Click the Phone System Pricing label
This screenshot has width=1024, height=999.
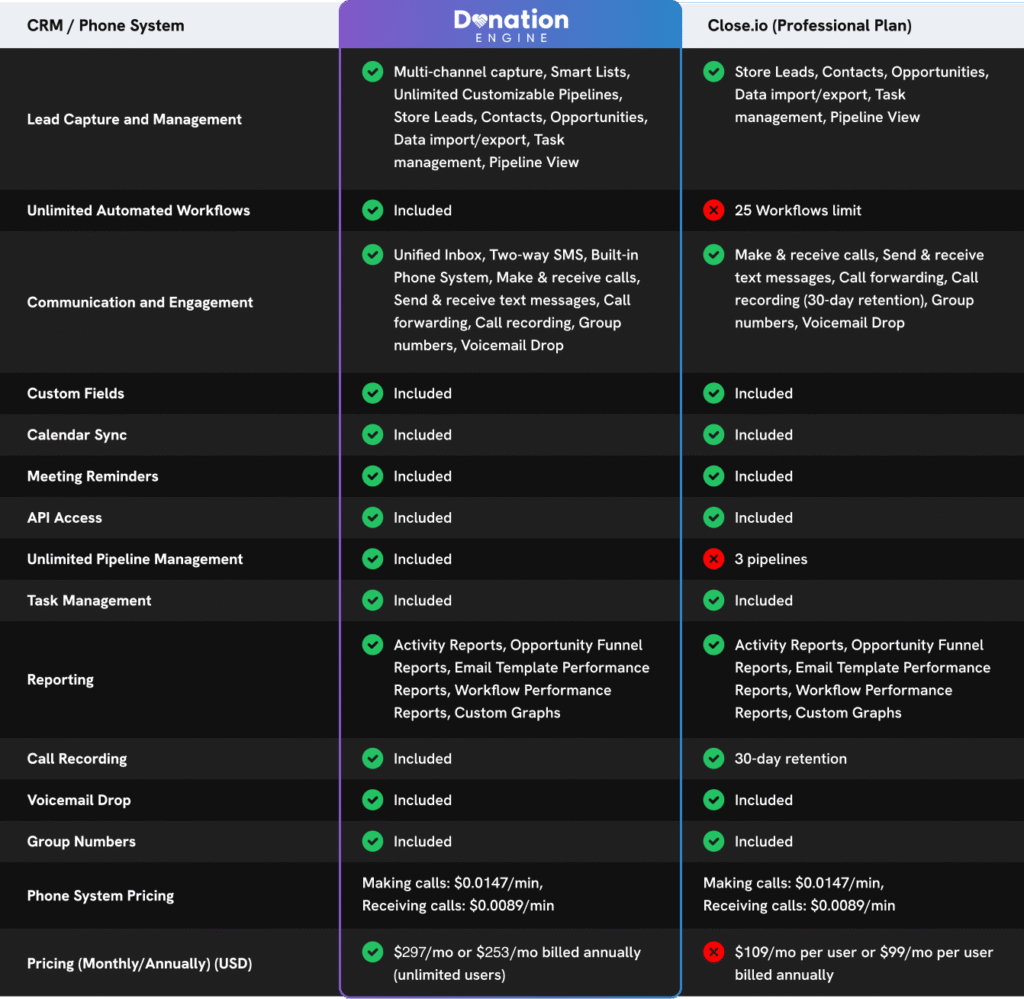tap(100, 896)
